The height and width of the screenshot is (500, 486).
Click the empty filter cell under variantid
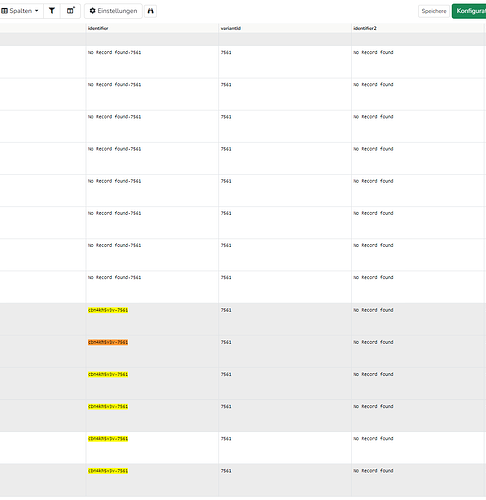[x=285, y=39]
